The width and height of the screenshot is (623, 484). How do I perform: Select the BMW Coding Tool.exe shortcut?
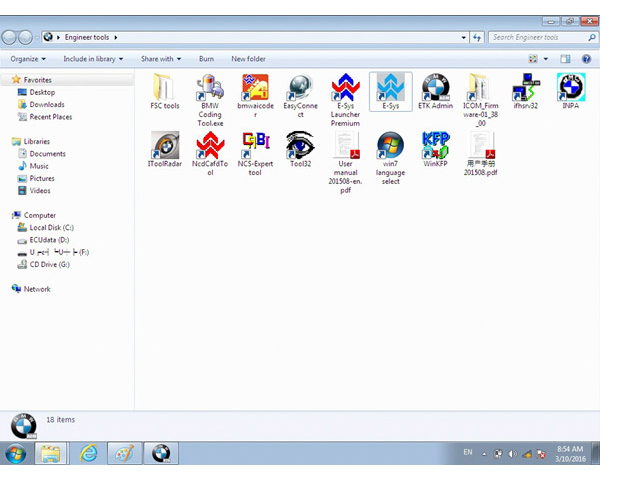tap(210, 100)
